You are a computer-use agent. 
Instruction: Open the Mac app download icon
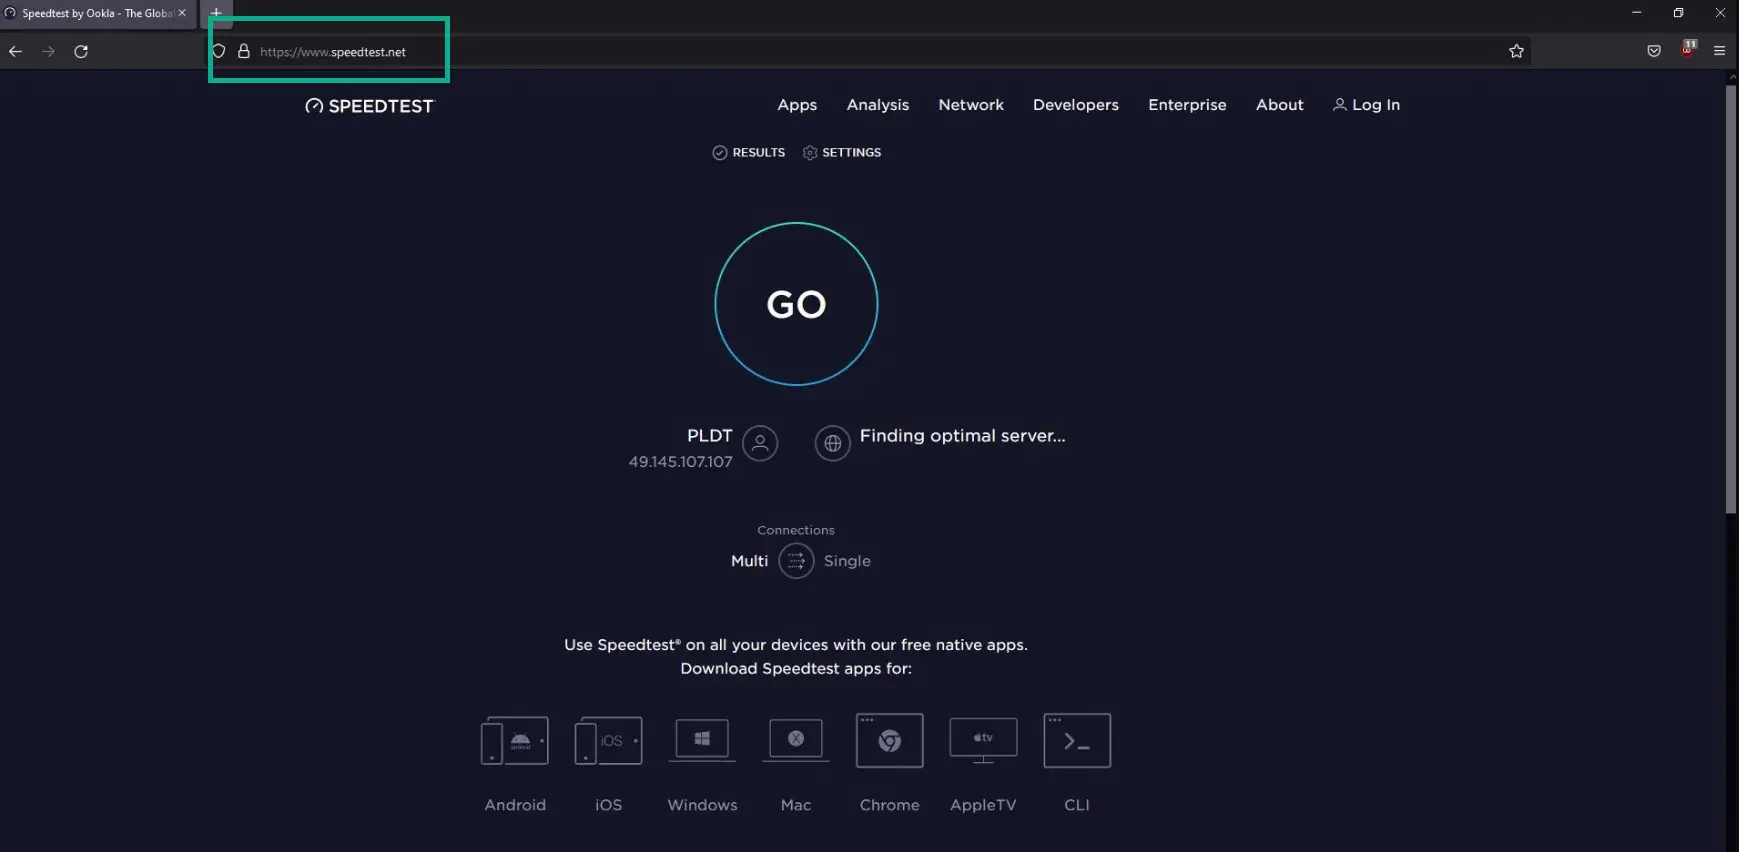796,741
